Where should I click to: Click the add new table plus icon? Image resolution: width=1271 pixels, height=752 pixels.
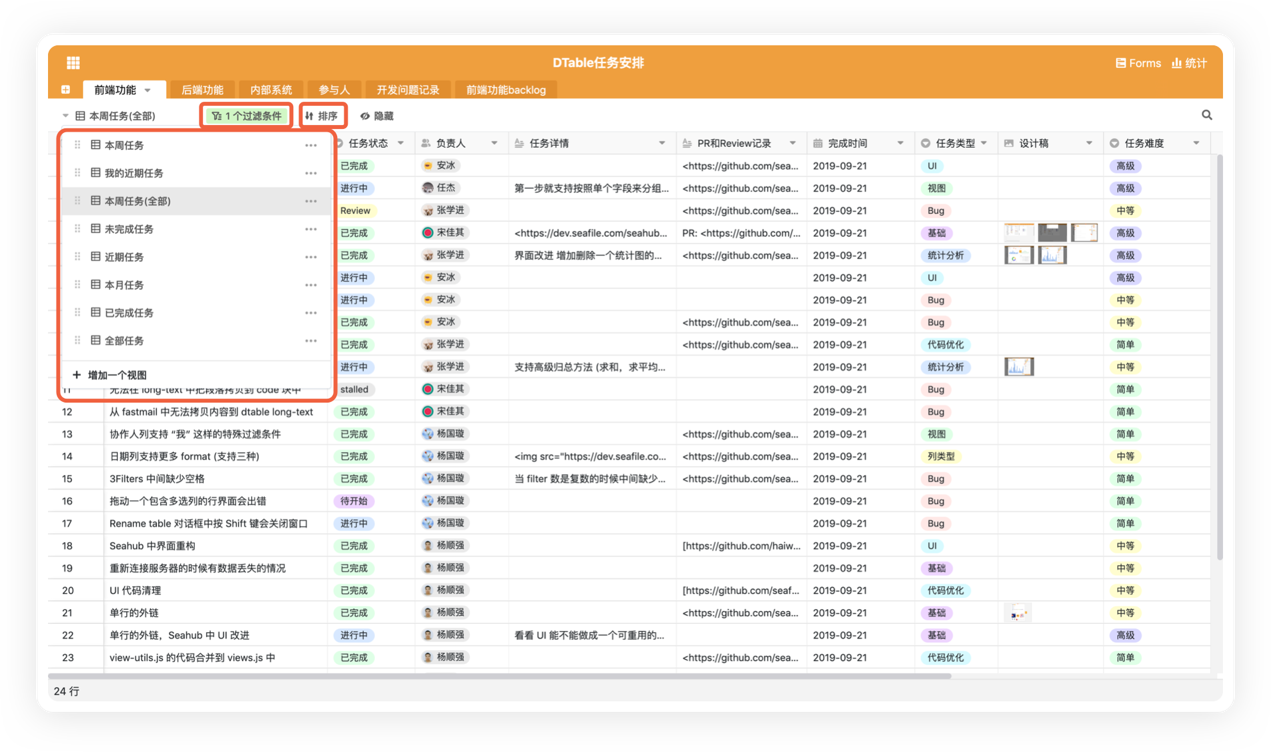(x=65, y=90)
